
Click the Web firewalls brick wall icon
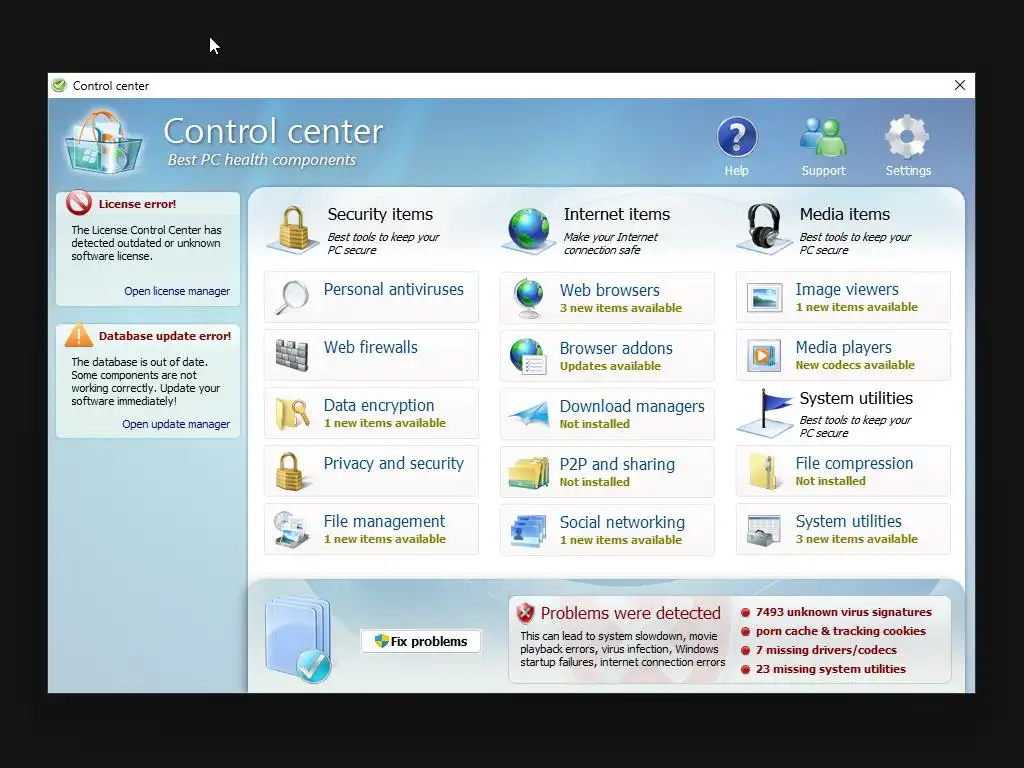pos(292,355)
